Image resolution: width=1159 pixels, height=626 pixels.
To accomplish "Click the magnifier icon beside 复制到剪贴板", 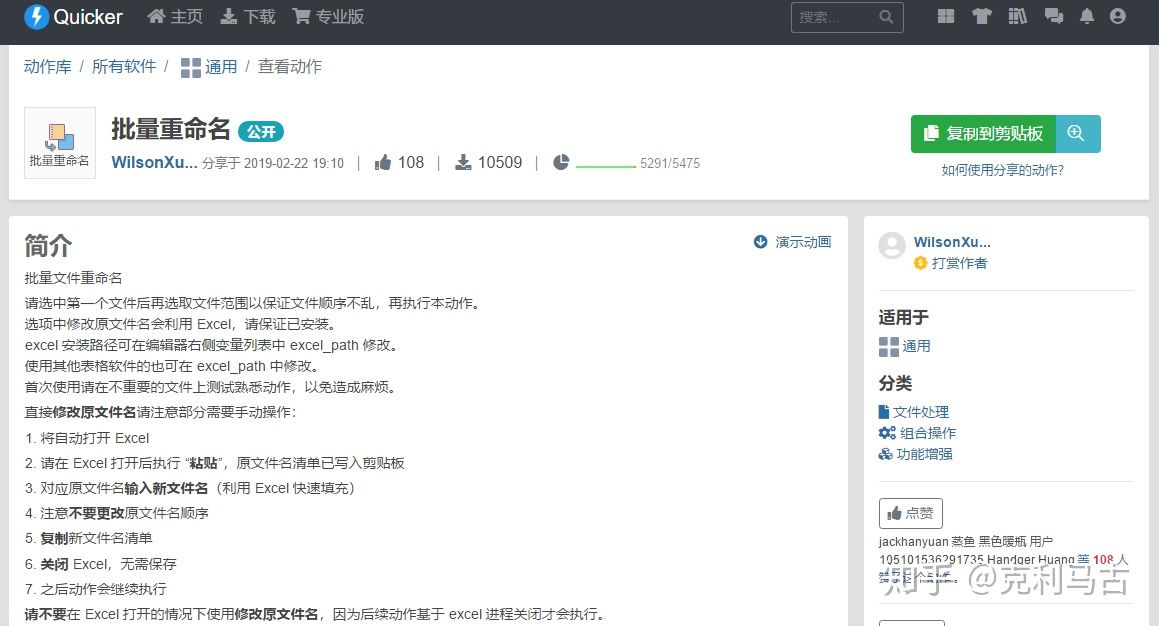I will click(x=1078, y=132).
